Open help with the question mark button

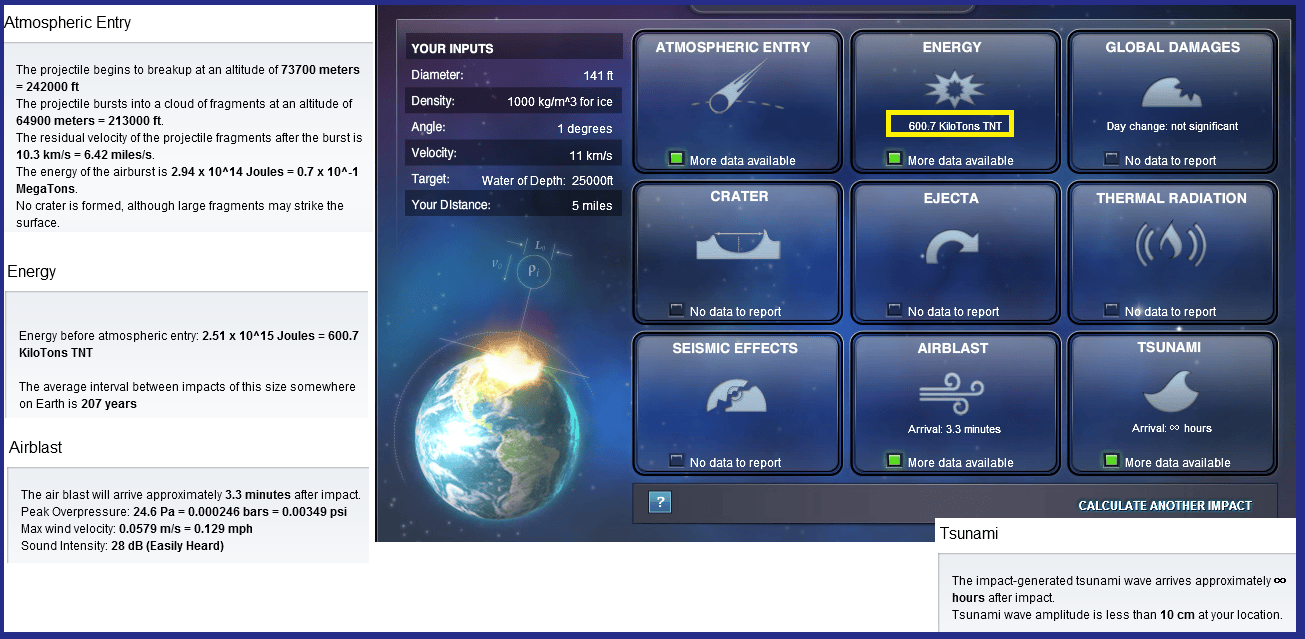tap(660, 502)
